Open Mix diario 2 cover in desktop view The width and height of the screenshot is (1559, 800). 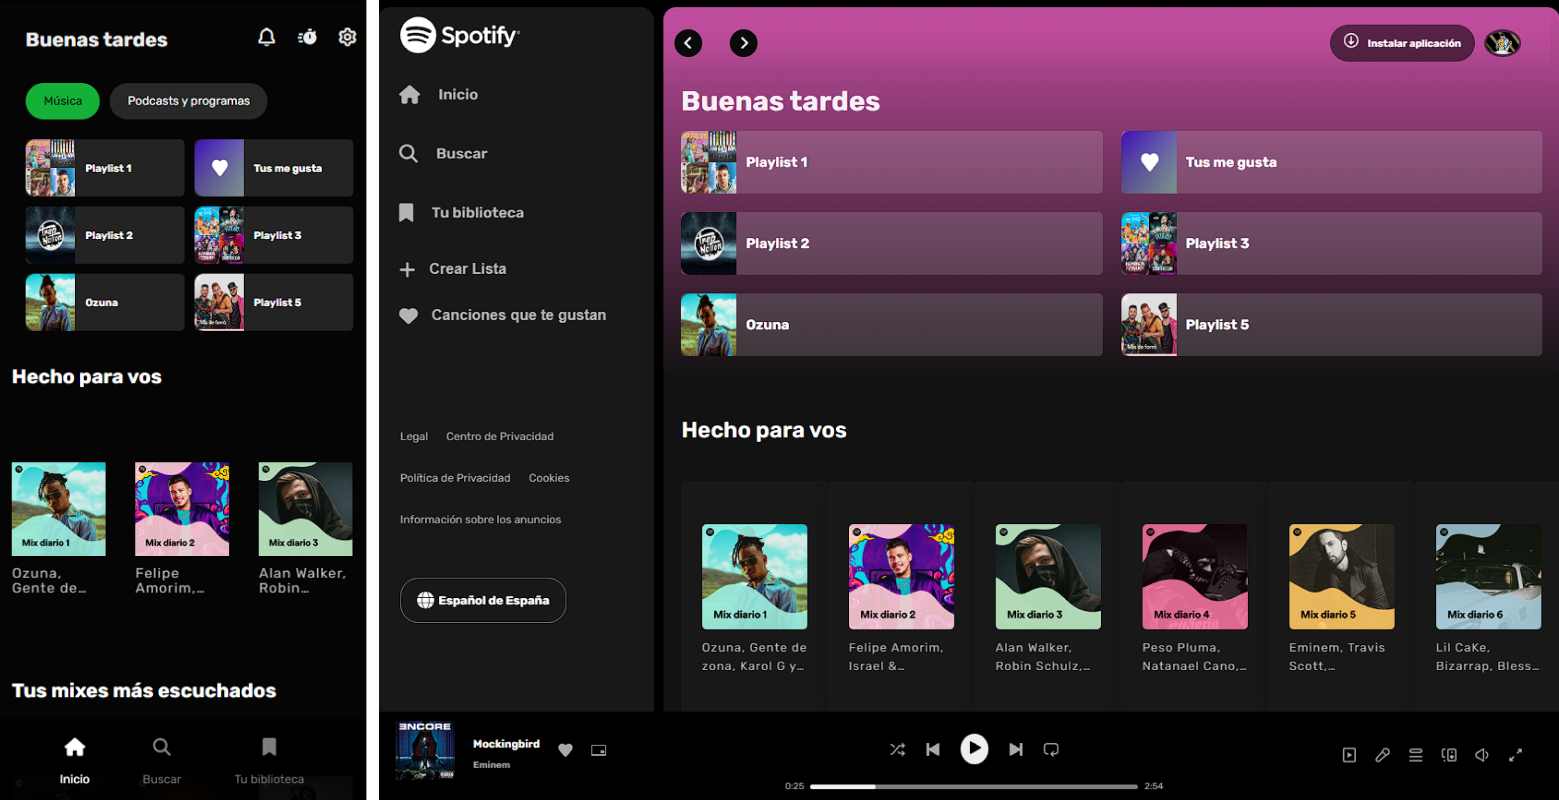pos(901,577)
